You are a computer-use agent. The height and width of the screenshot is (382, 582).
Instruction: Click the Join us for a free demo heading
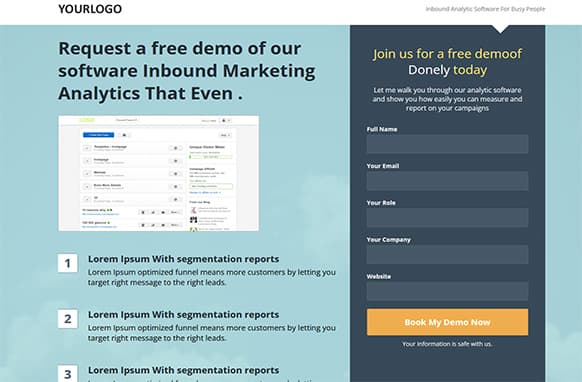(447, 62)
